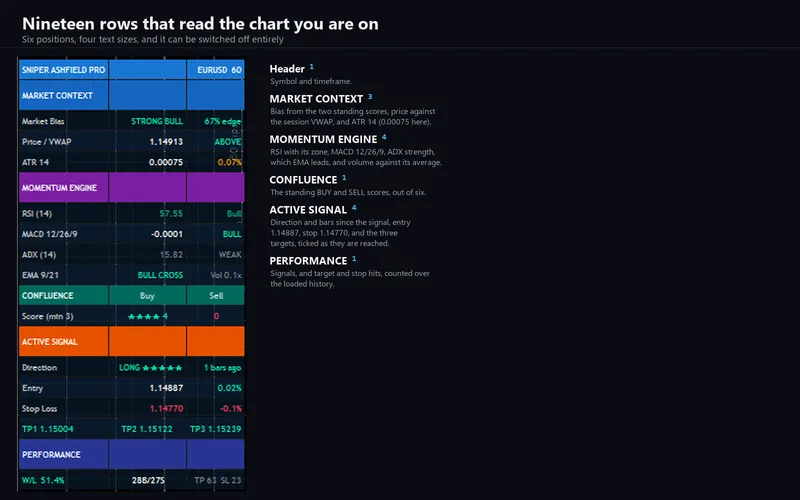
Task: Select the MACD 12/26/9 label cell in table
Action: click(49, 234)
